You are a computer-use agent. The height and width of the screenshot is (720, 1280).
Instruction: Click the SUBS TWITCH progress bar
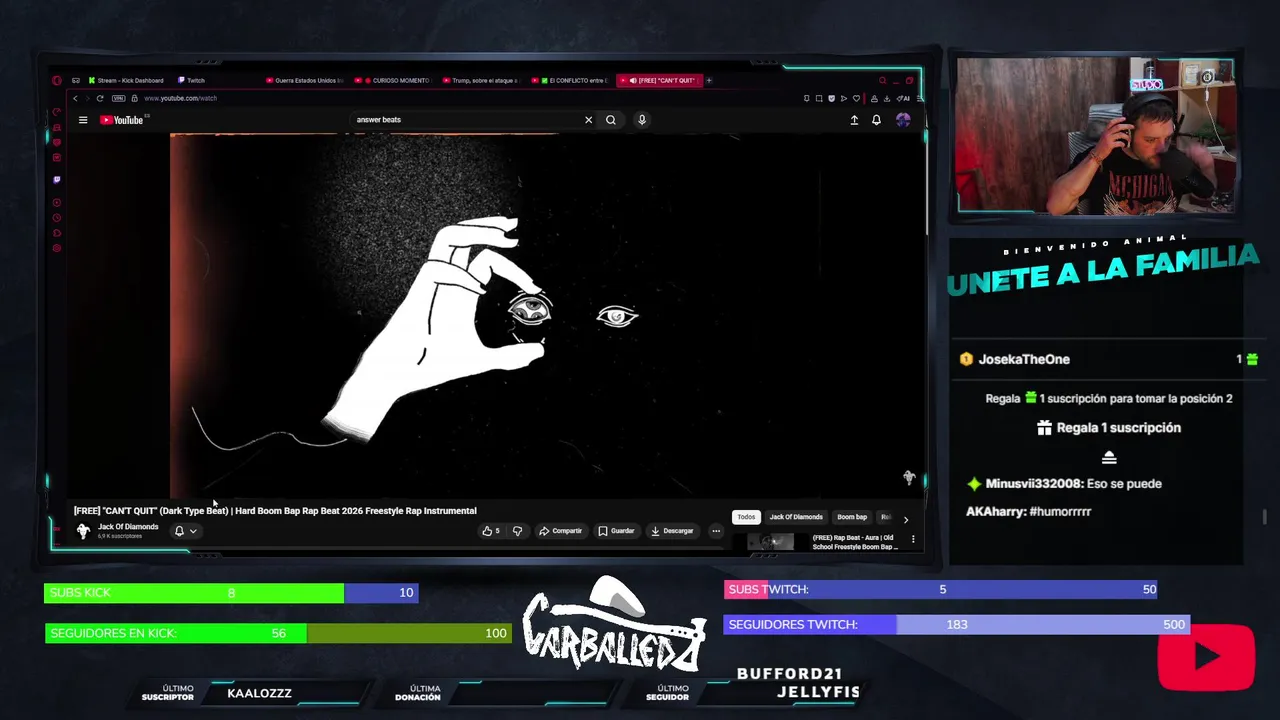942,589
